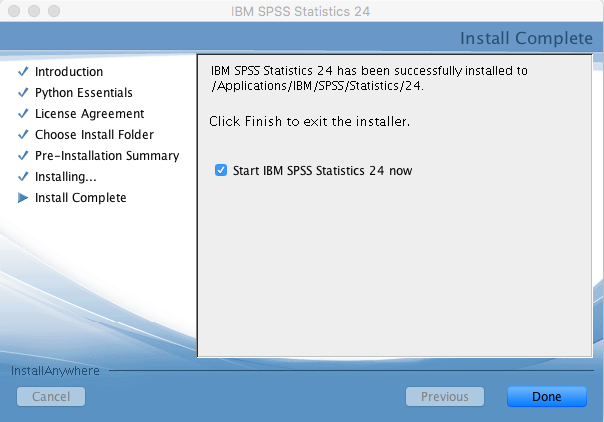Screen dimensions: 604x422
Task: Click the Install Complete header title
Action: click(x=526, y=38)
